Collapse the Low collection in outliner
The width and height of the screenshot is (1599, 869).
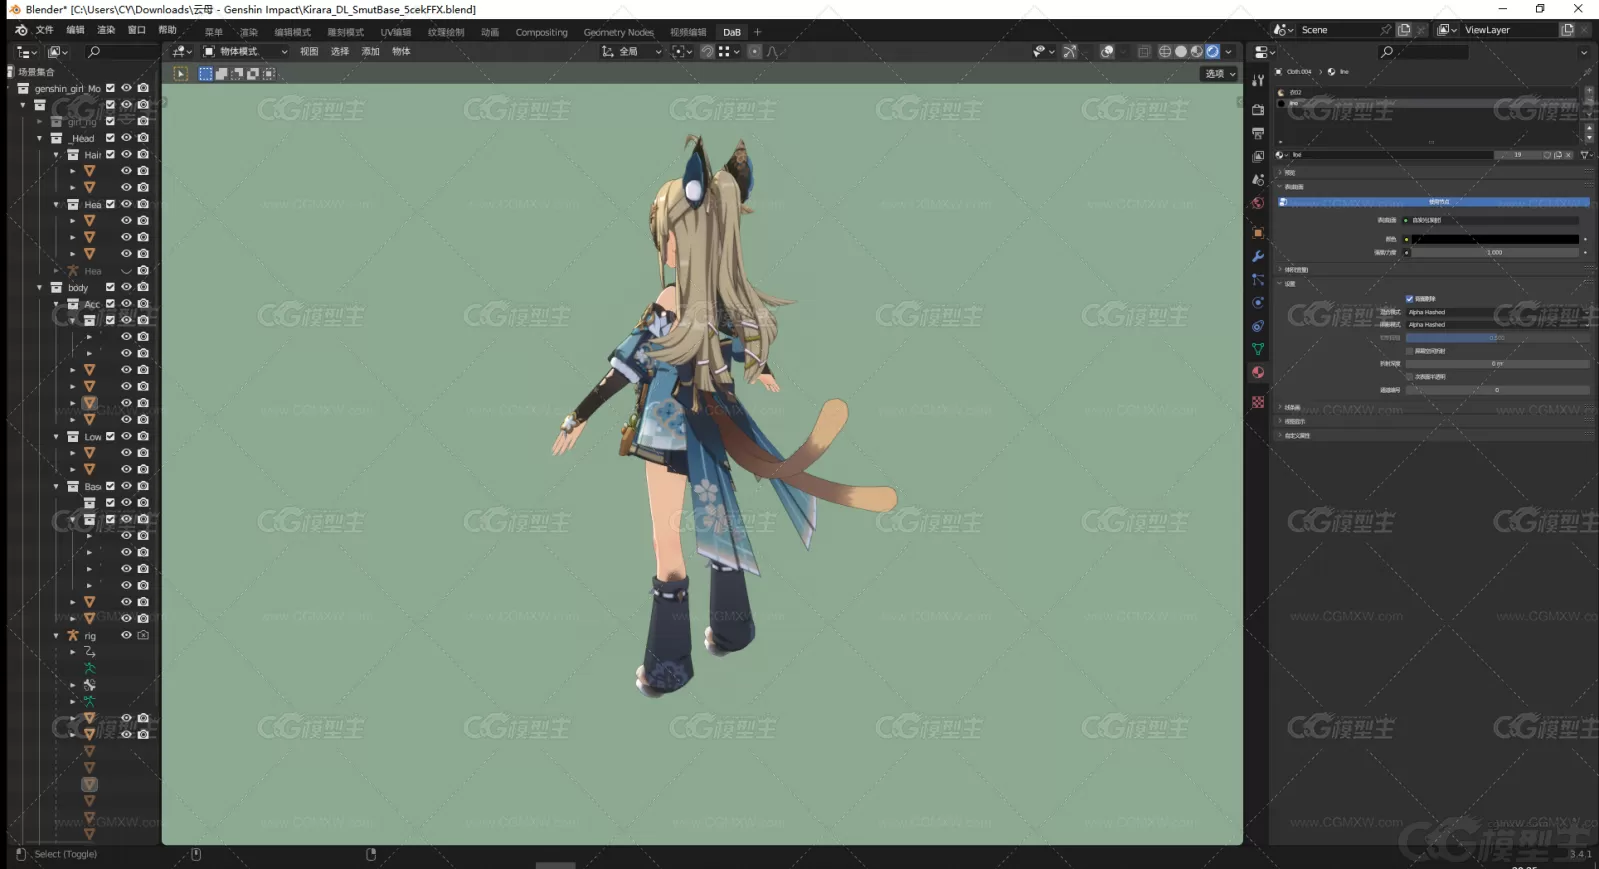[x=56, y=436]
